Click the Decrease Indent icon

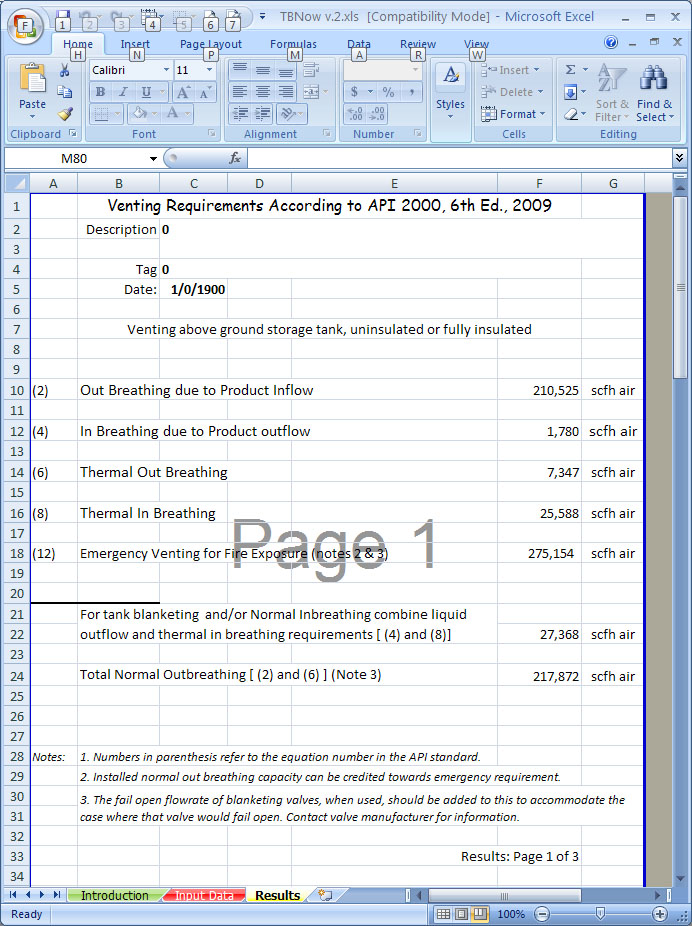click(240, 113)
